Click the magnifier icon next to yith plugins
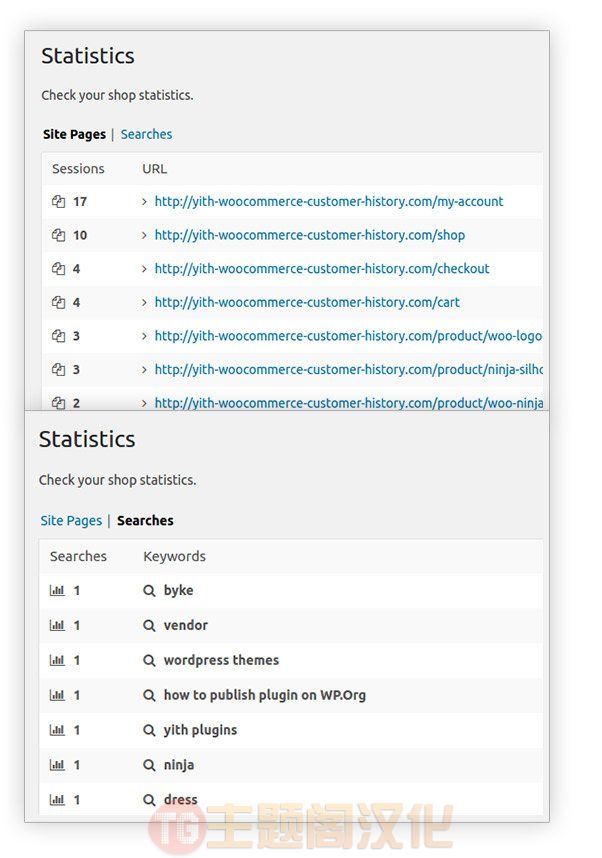This screenshot has height=858, width=602. [149, 731]
